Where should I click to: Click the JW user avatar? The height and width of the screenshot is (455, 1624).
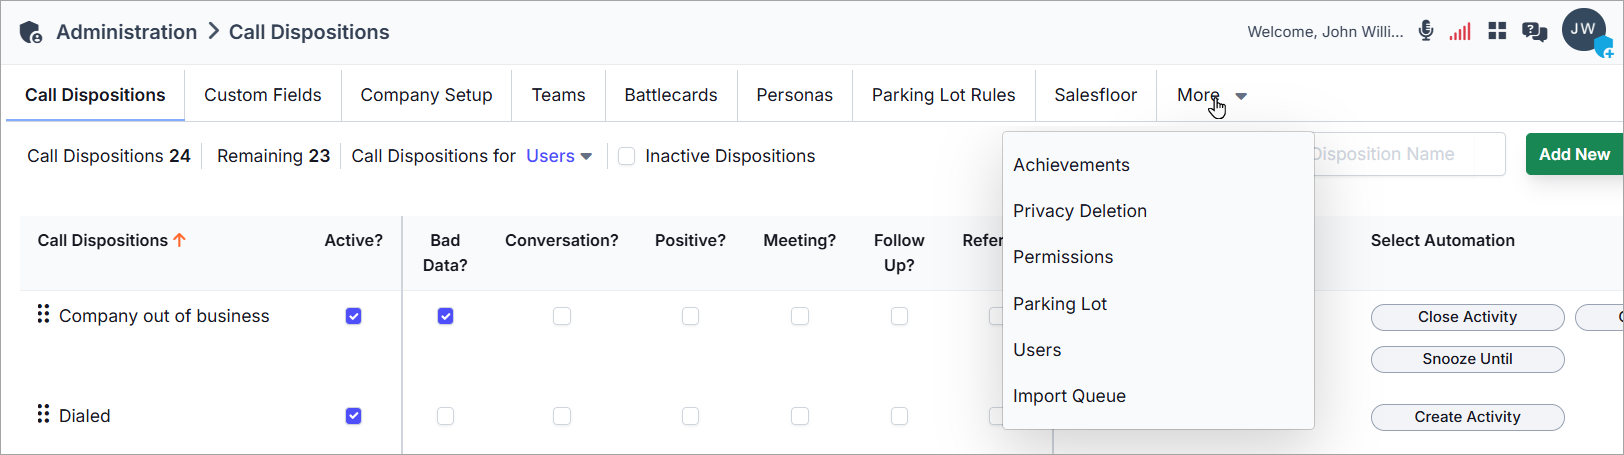tap(1584, 30)
